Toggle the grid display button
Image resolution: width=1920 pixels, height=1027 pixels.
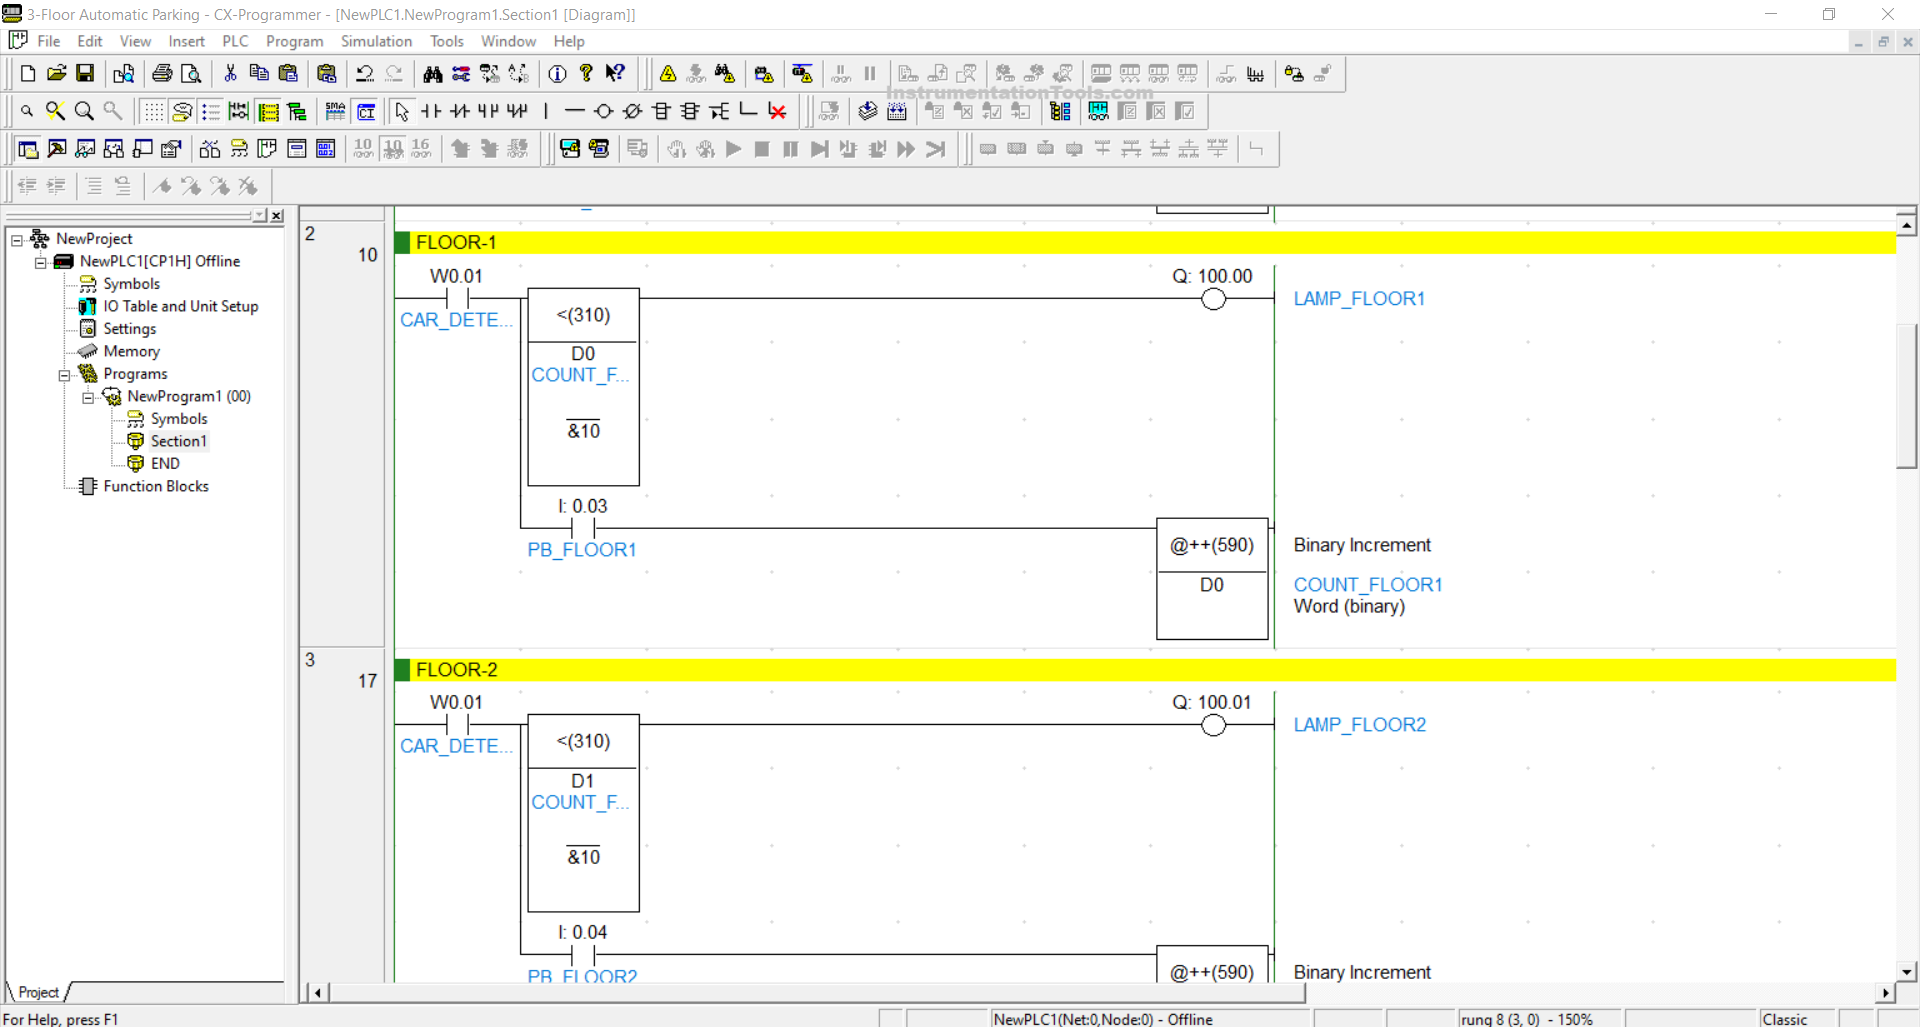(x=152, y=111)
